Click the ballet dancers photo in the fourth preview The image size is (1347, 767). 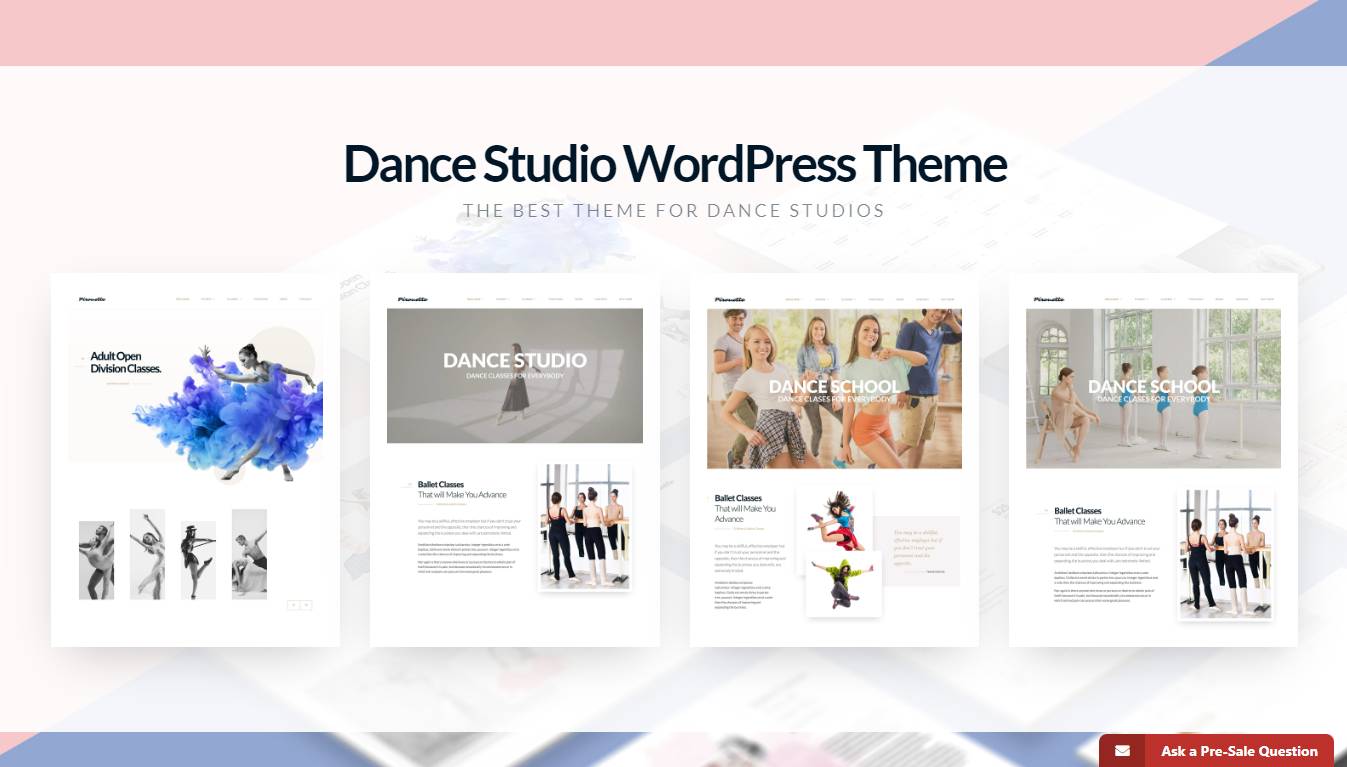tap(1226, 554)
